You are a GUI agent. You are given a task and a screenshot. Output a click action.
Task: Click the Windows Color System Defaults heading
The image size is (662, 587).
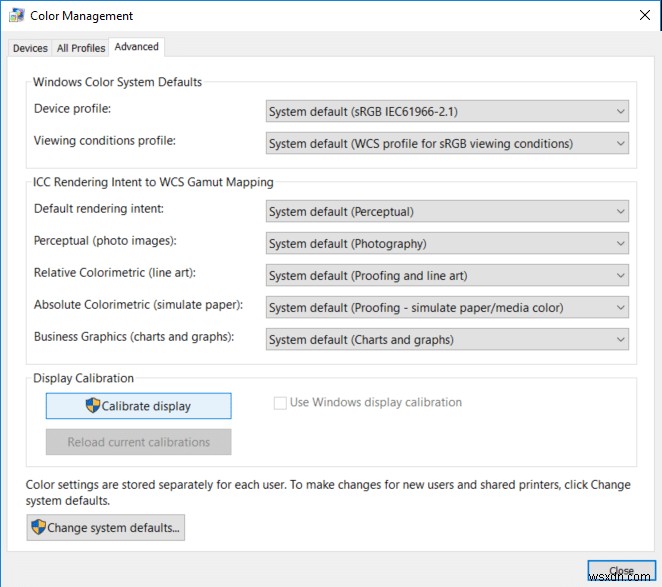click(x=117, y=82)
